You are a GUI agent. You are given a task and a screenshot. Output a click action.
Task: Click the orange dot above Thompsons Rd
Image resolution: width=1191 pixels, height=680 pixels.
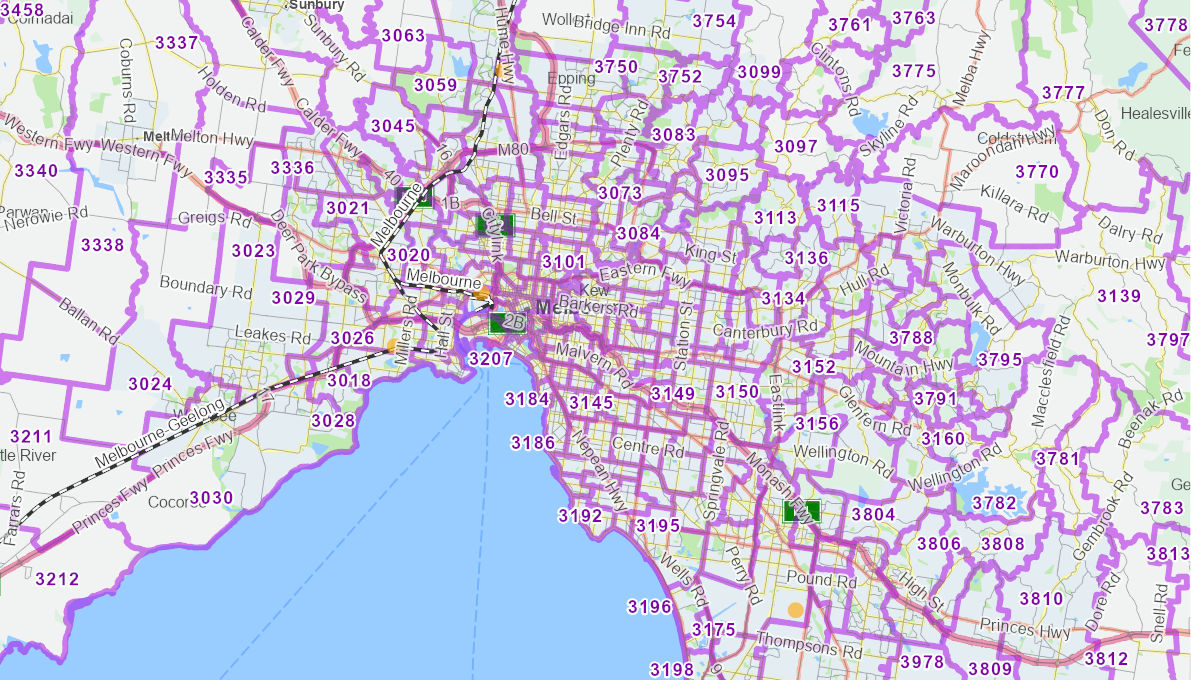[795, 609]
